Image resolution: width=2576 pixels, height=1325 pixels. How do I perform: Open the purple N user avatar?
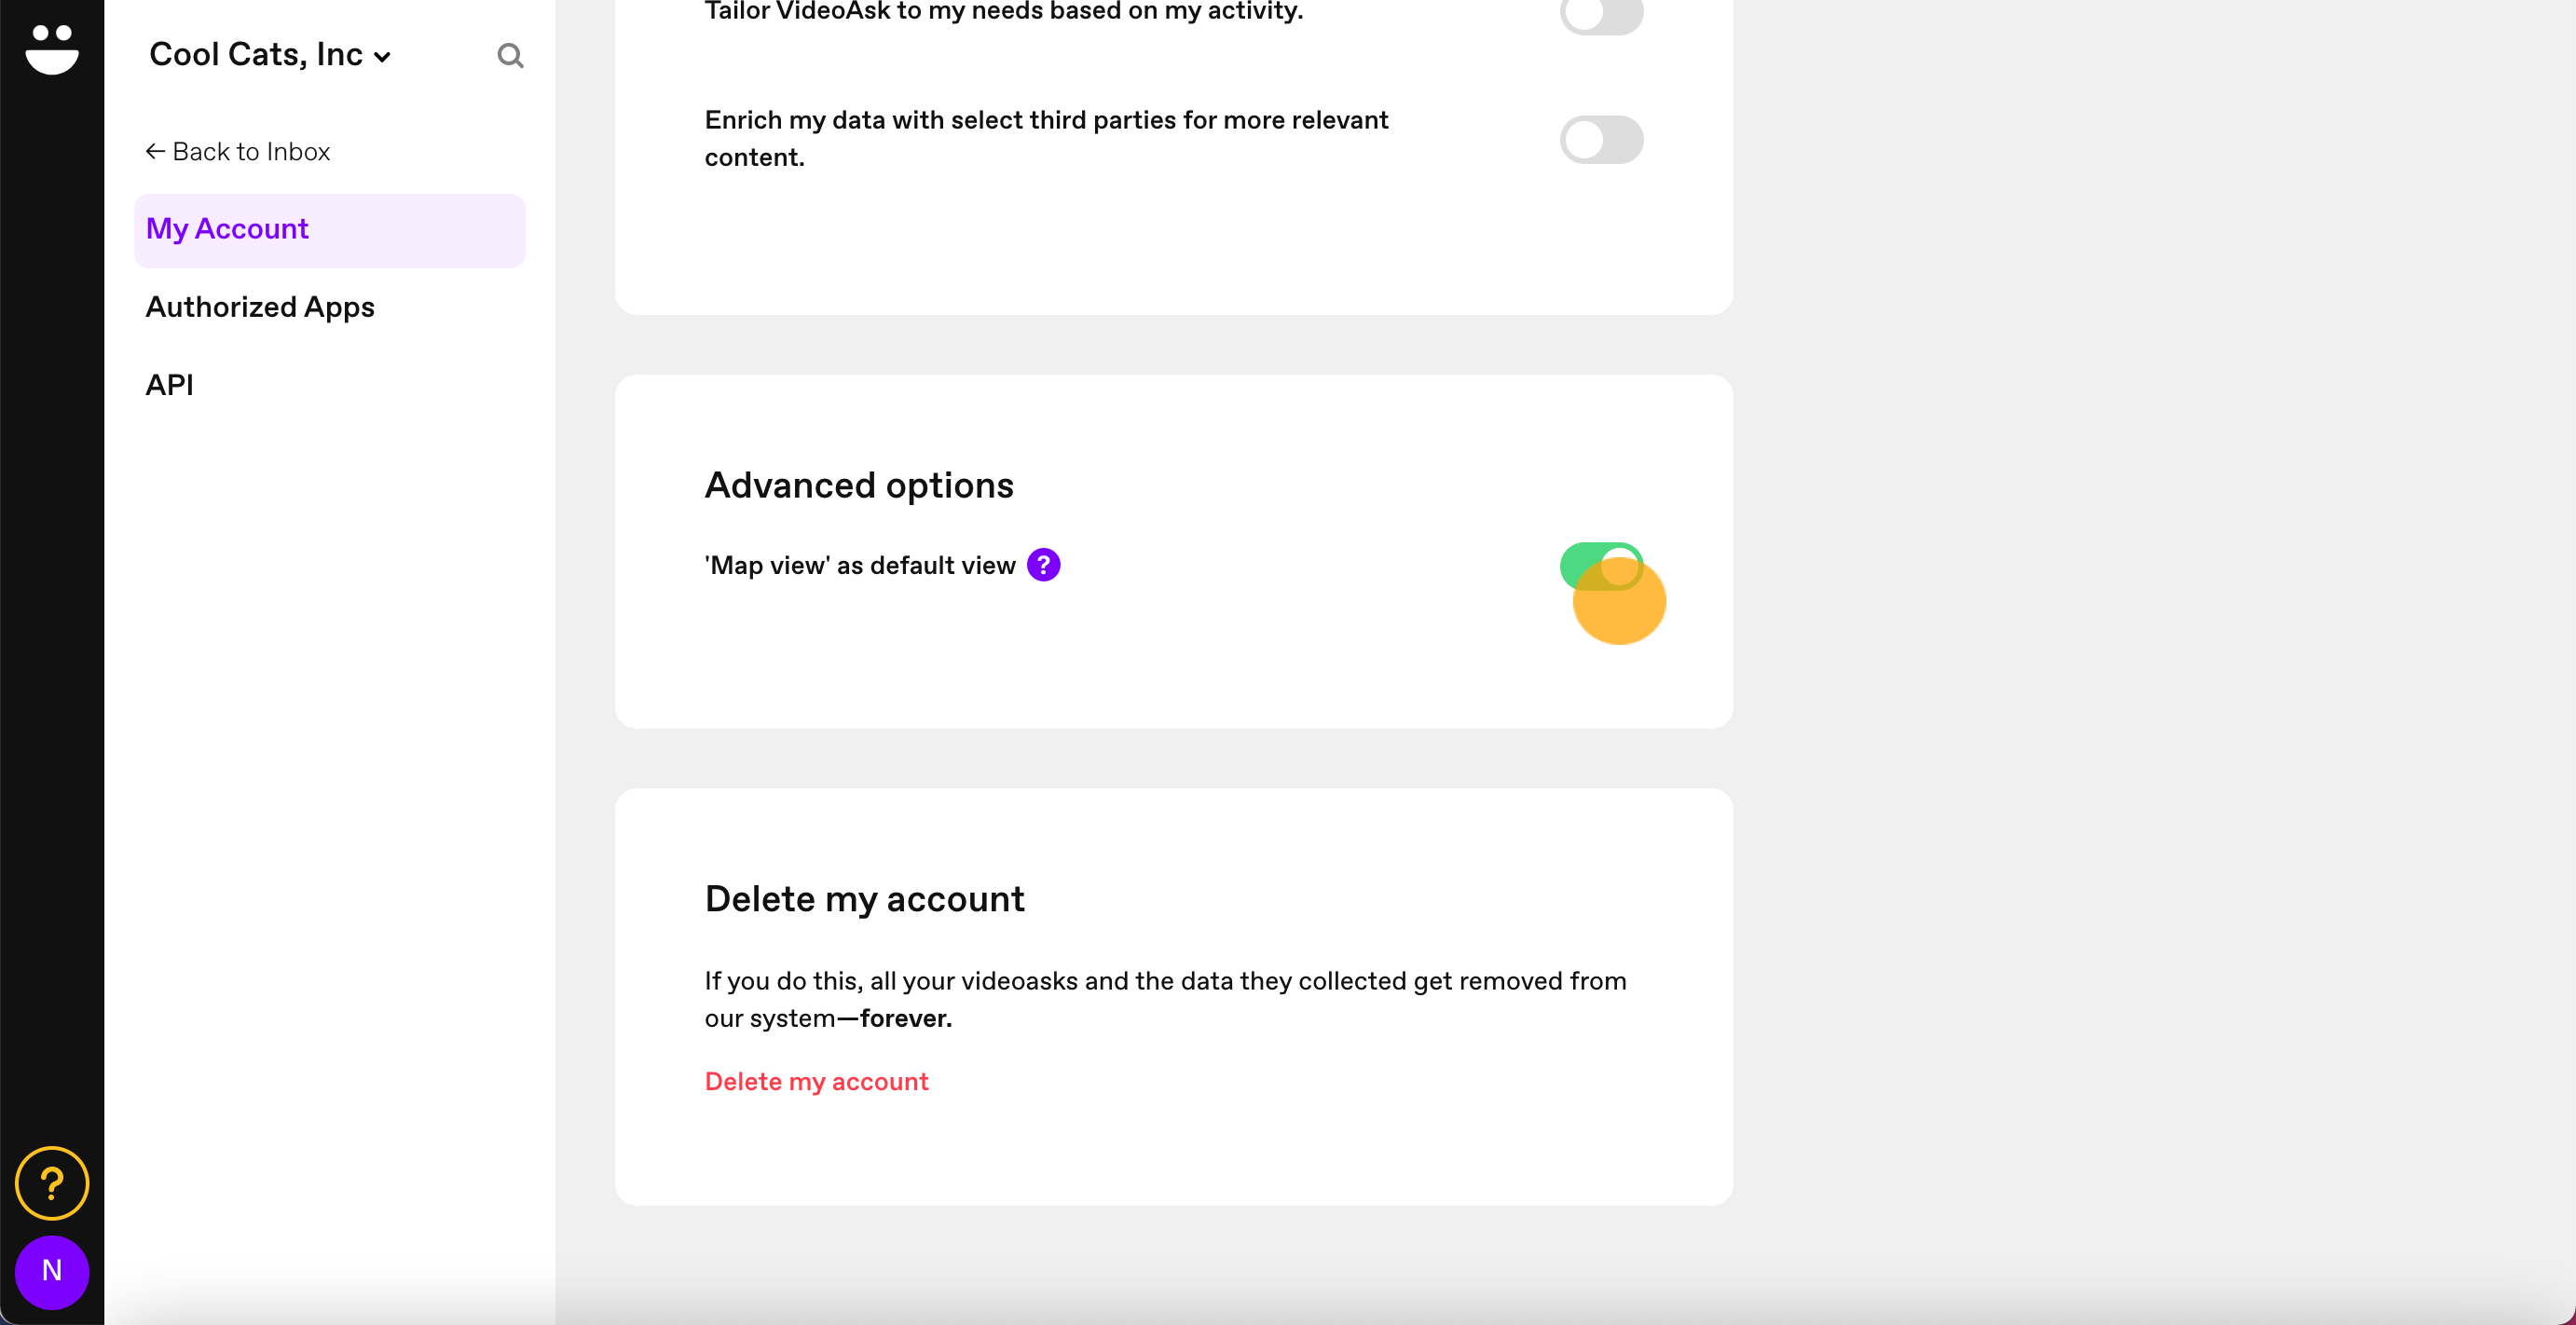click(x=52, y=1271)
